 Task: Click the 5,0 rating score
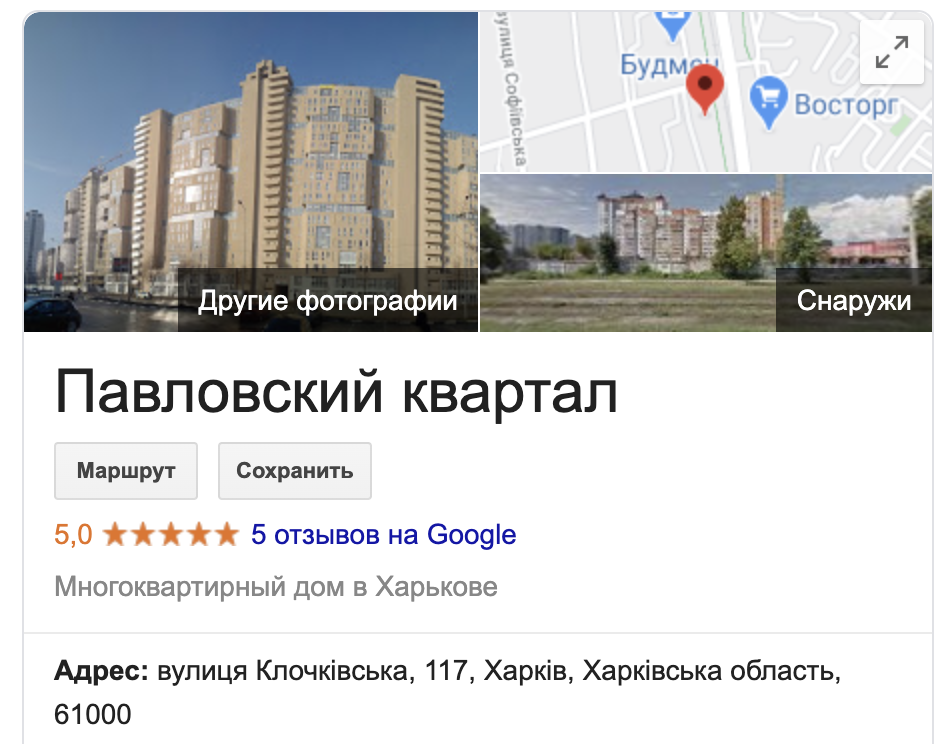pos(73,535)
